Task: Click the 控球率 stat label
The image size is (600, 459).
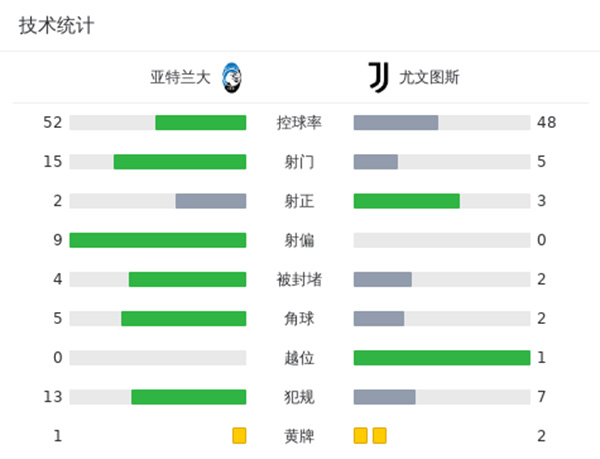Action: [x=299, y=123]
